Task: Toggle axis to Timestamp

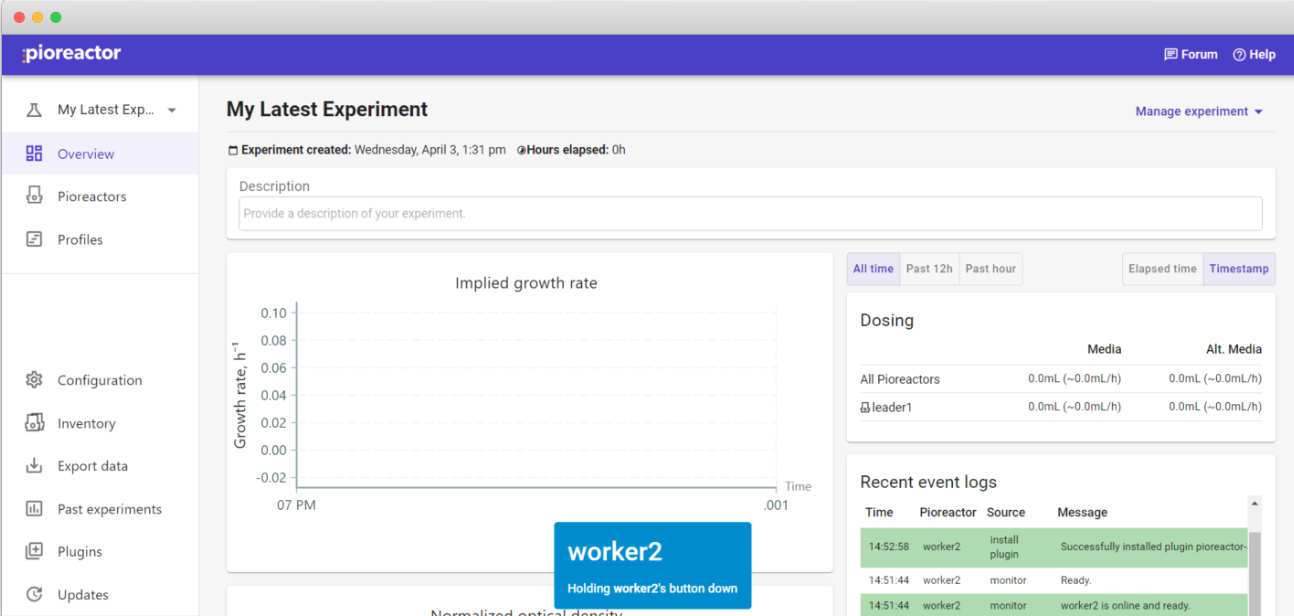Action: coord(1238,269)
